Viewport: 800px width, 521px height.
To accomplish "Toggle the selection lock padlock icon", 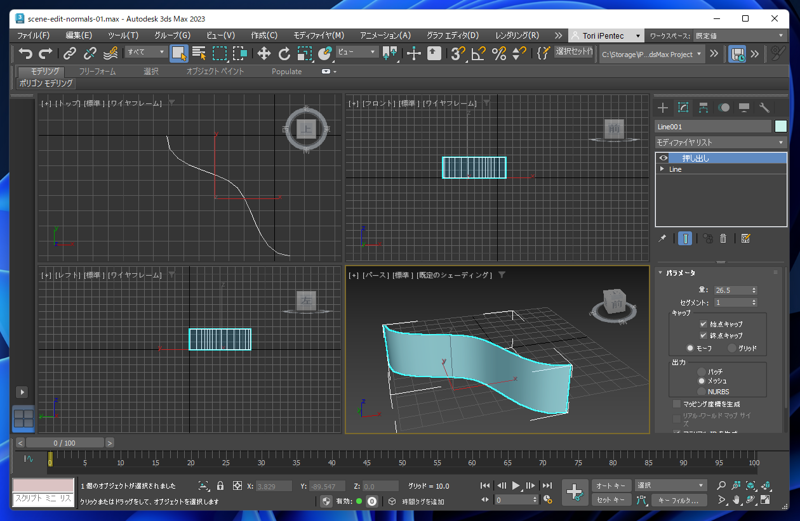I will (x=220, y=486).
